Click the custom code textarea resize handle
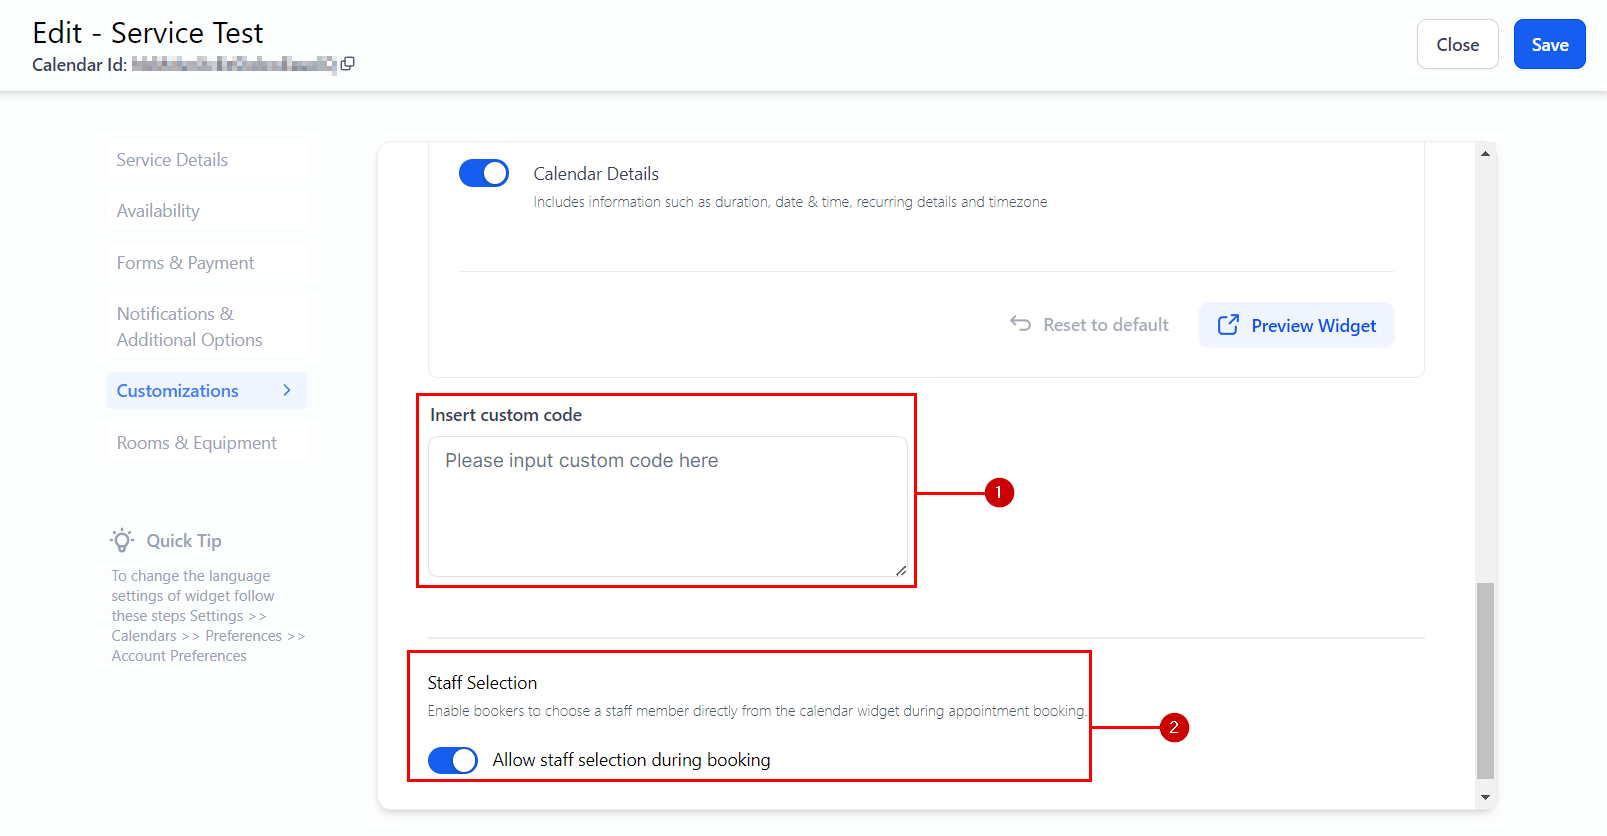The height and width of the screenshot is (836, 1607). (901, 570)
